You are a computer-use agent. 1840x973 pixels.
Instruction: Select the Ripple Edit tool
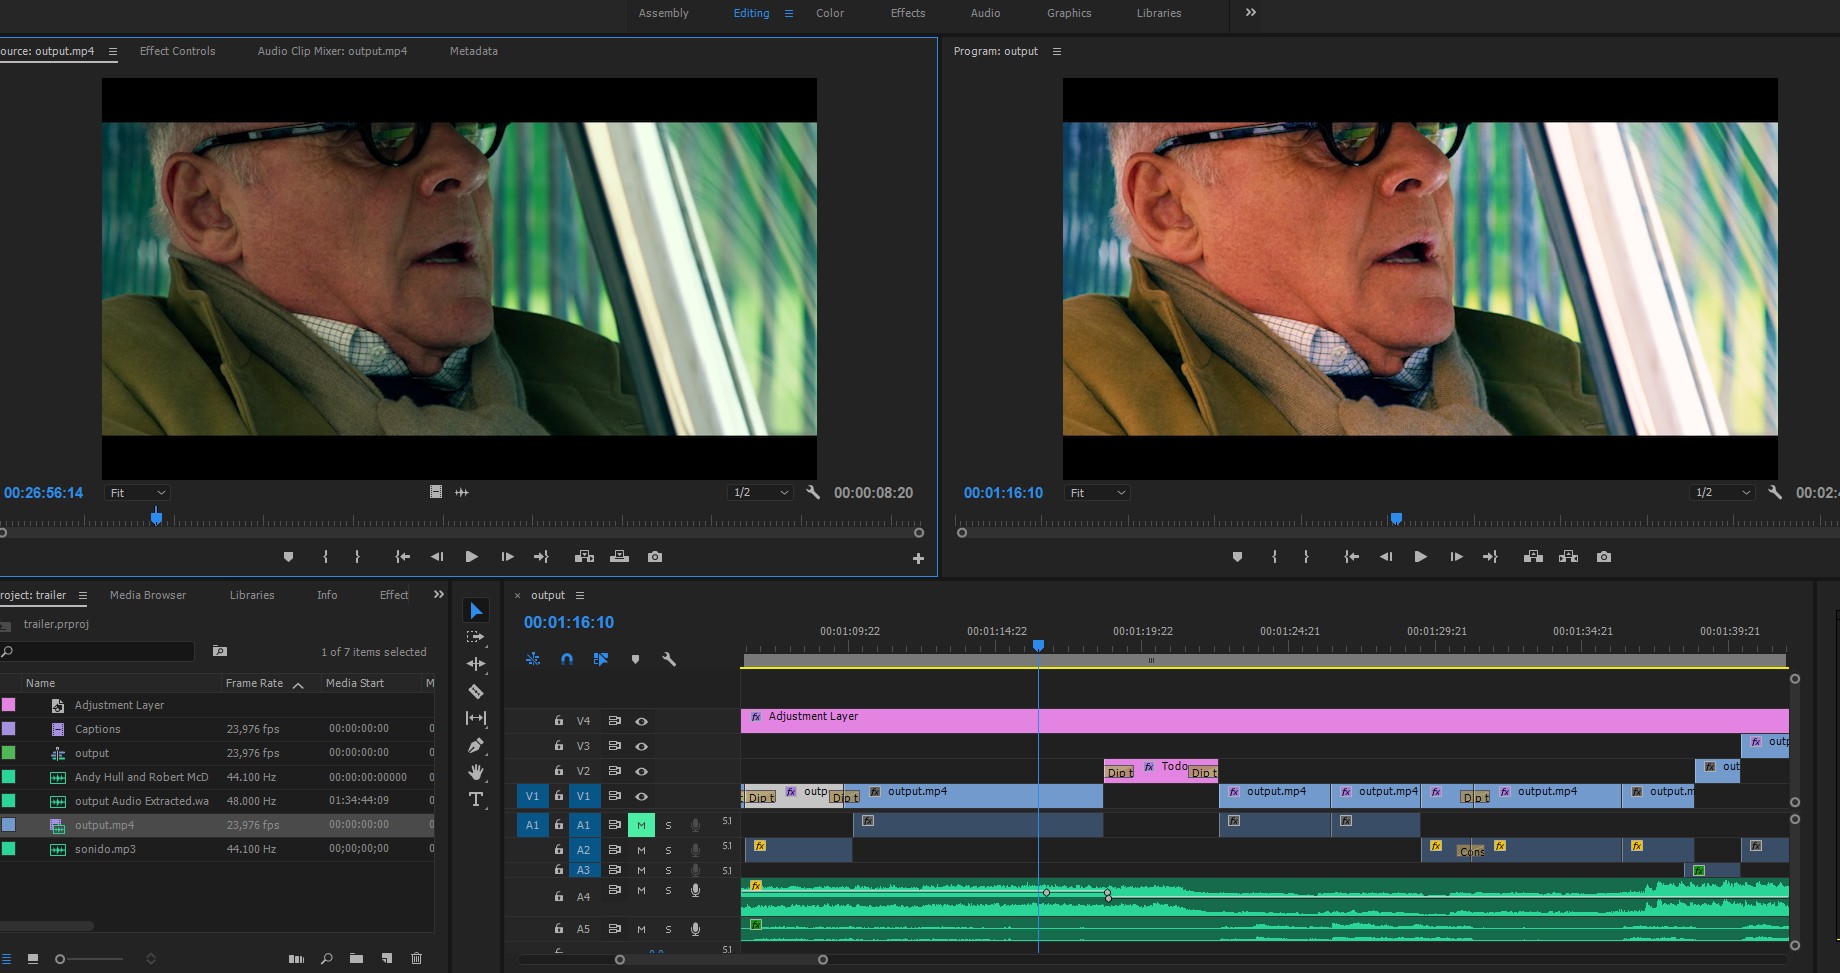(476, 664)
